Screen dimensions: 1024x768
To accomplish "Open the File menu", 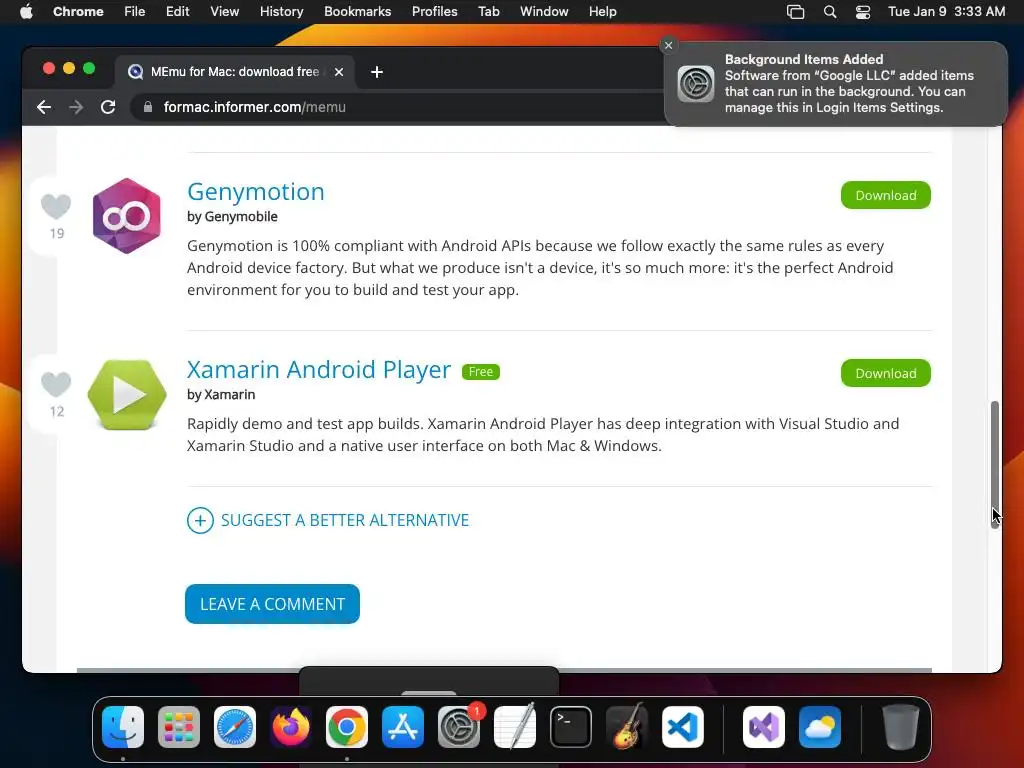I will tap(135, 12).
